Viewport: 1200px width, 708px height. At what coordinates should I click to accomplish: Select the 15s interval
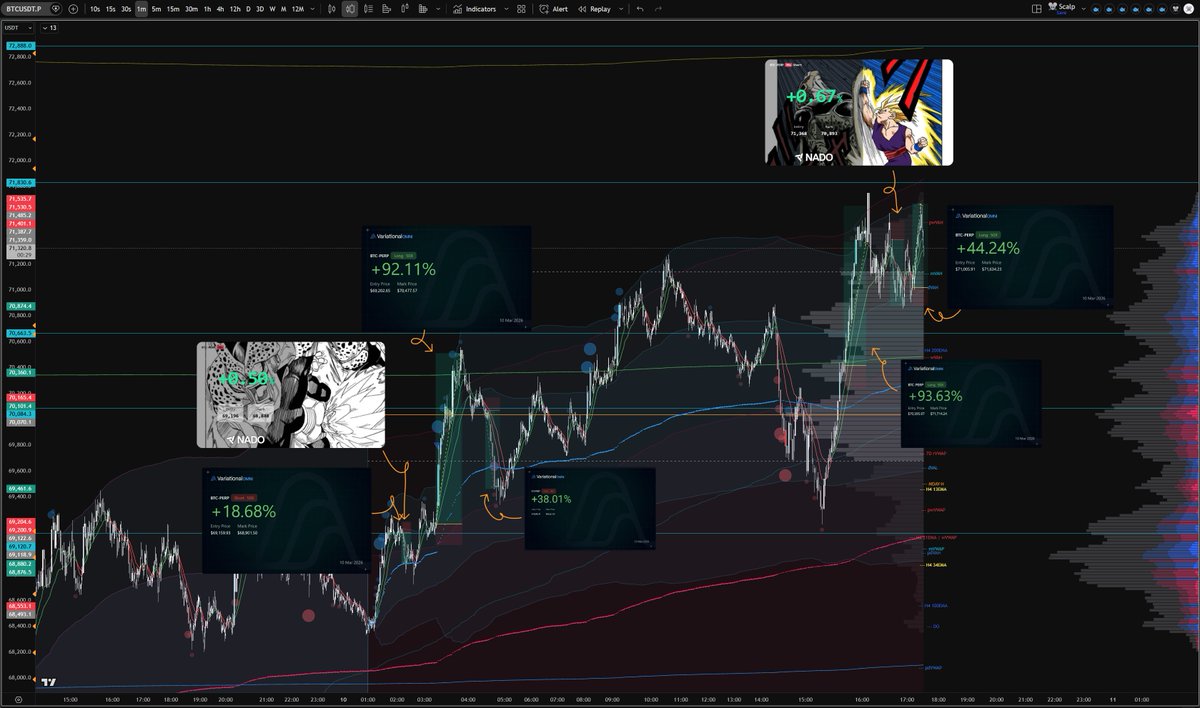[110, 9]
